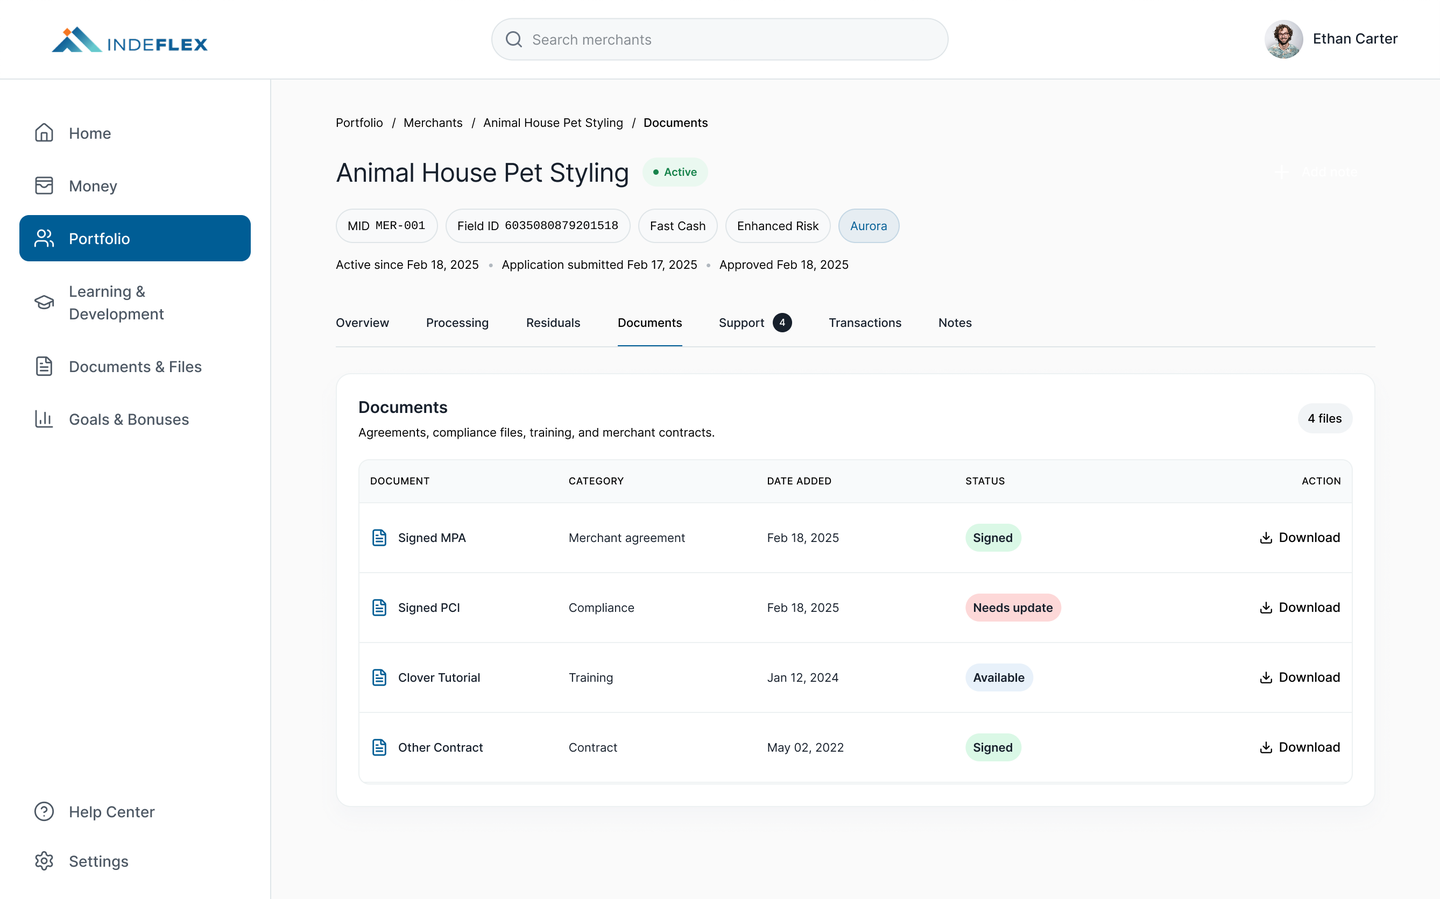Click the file icon beside Signed MPA
The image size is (1440, 899).
coord(379,538)
